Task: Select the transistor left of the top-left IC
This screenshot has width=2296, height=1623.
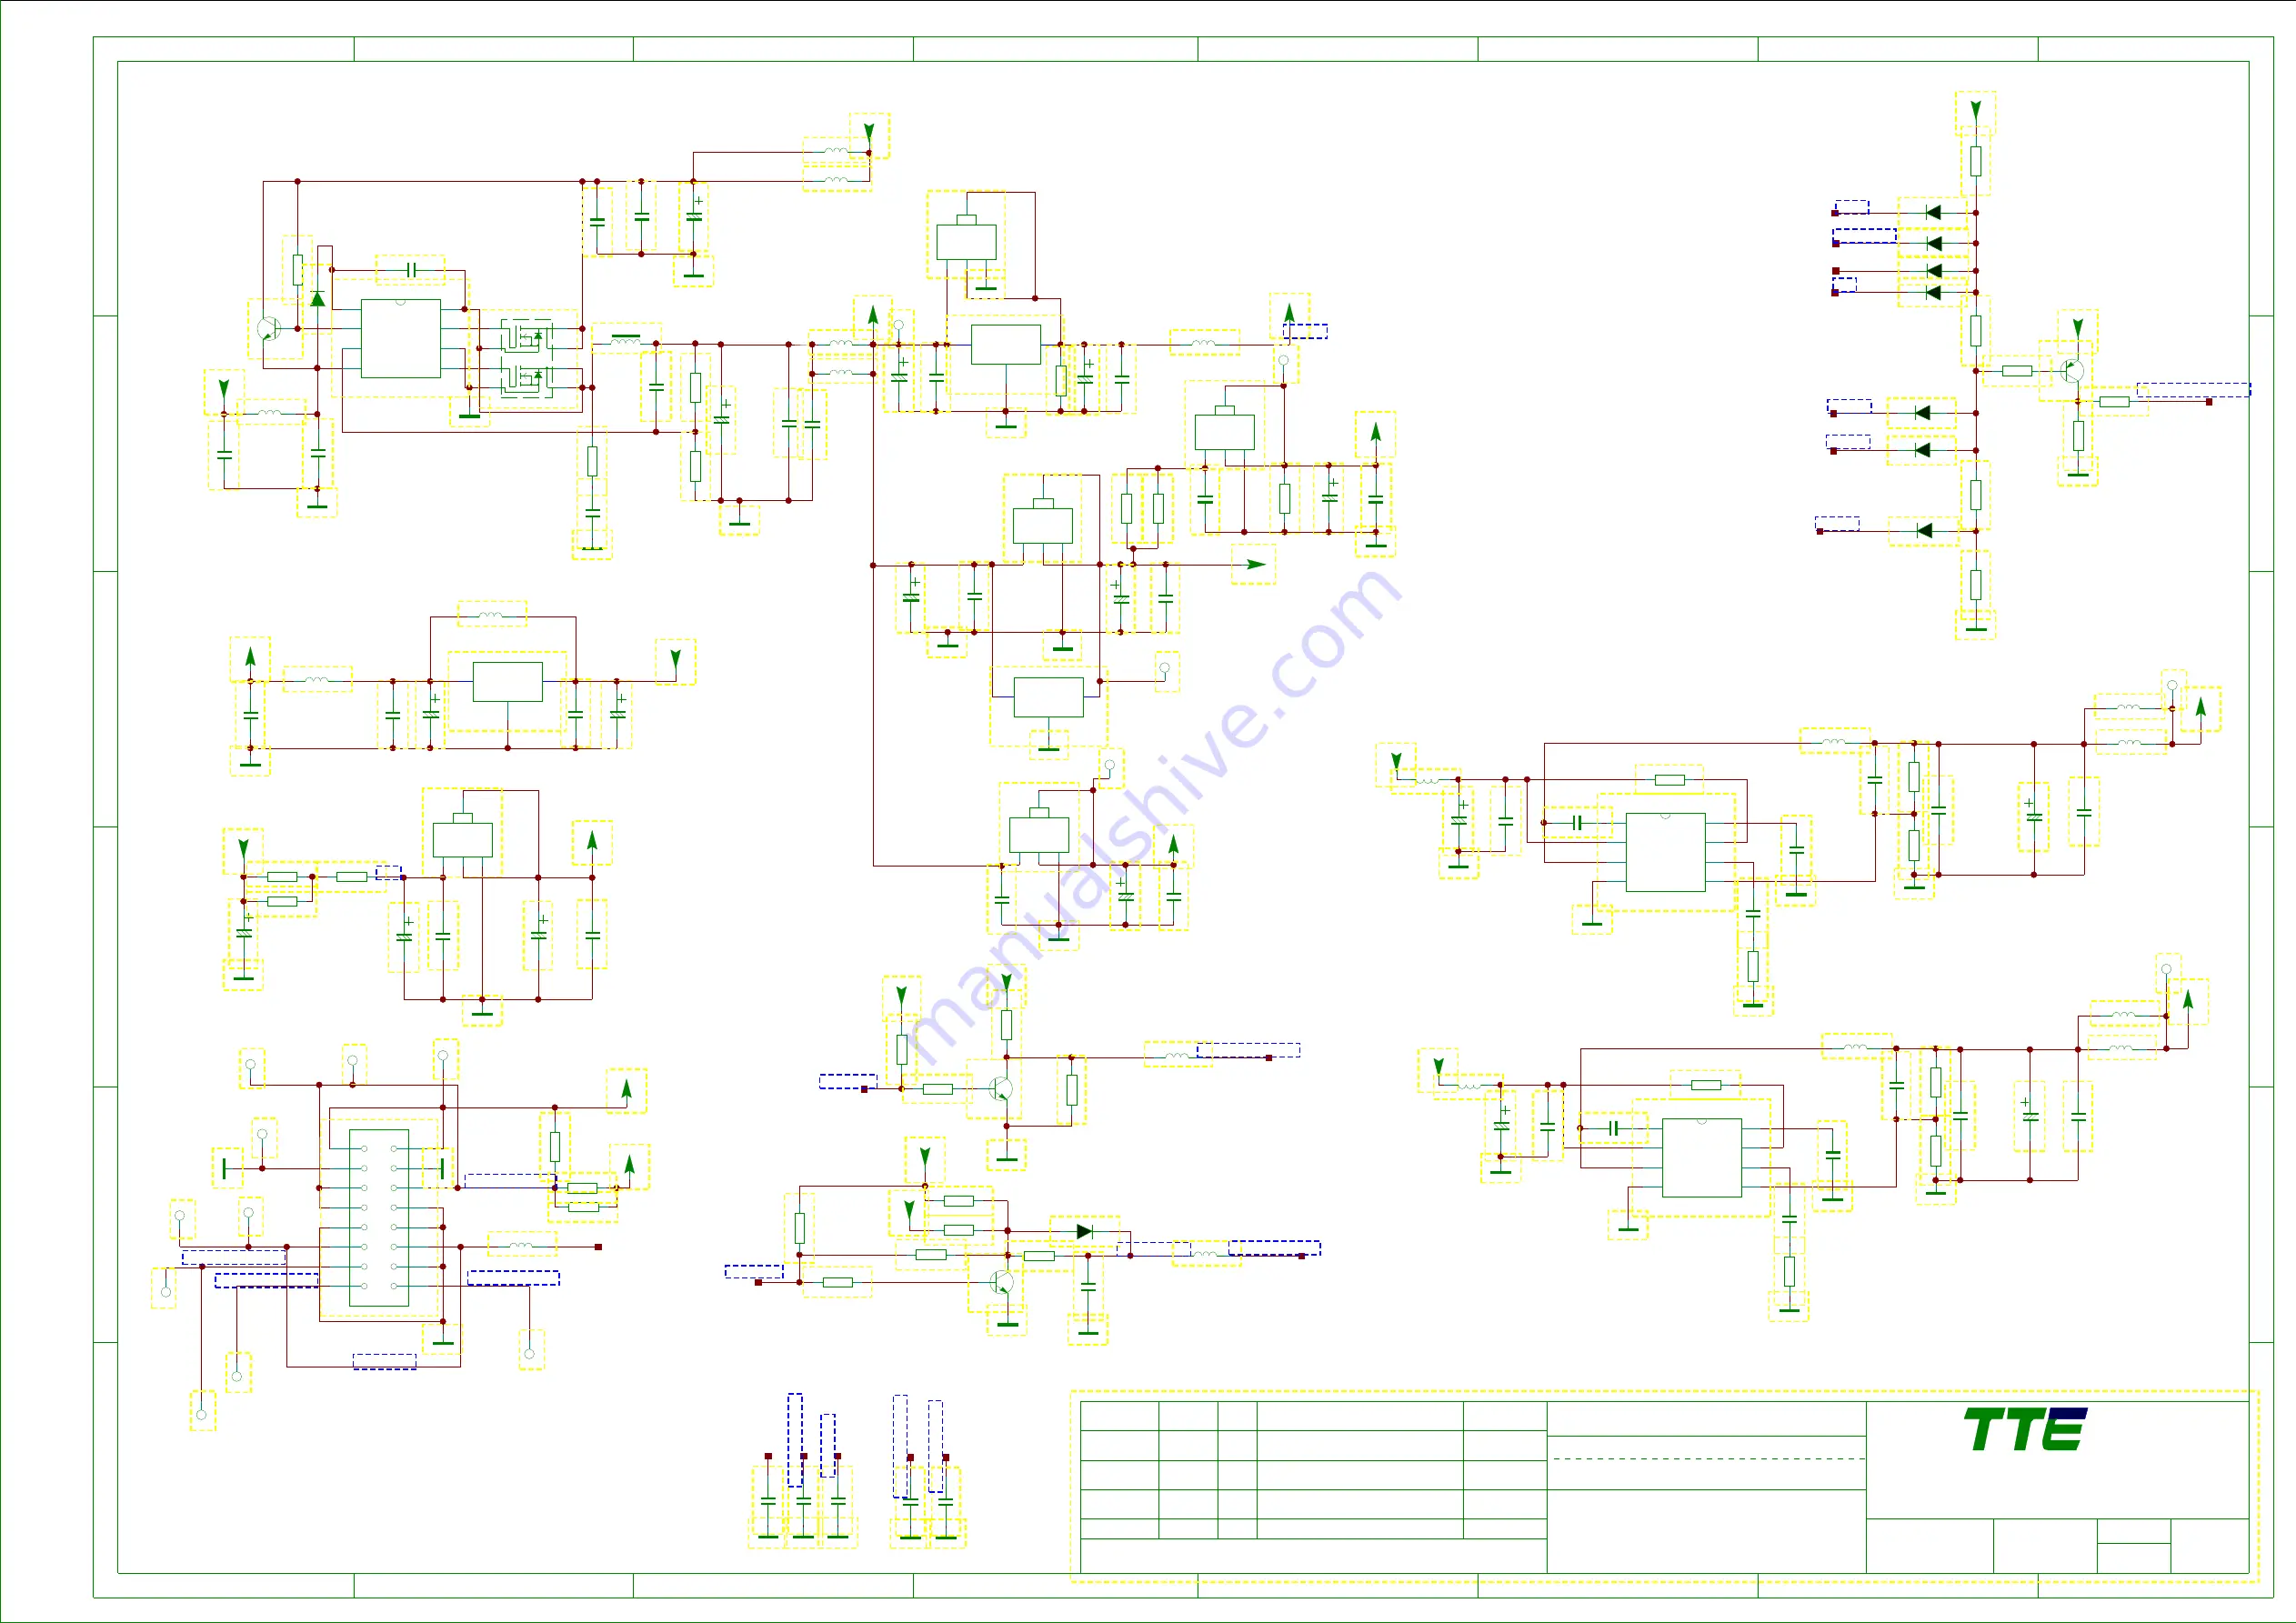Action: (x=271, y=328)
